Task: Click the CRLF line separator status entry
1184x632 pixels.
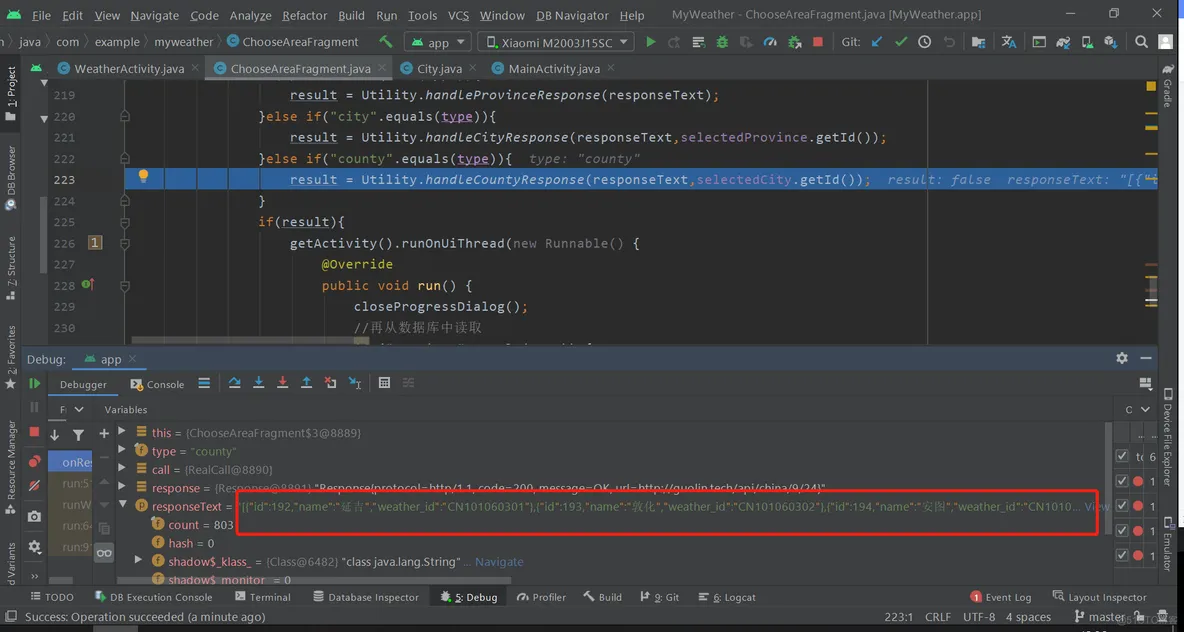Action: (x=938, y=617)
